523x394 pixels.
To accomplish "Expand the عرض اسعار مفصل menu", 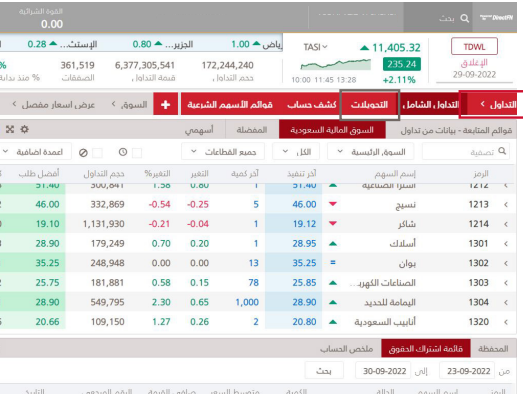I will click(53, 105).
